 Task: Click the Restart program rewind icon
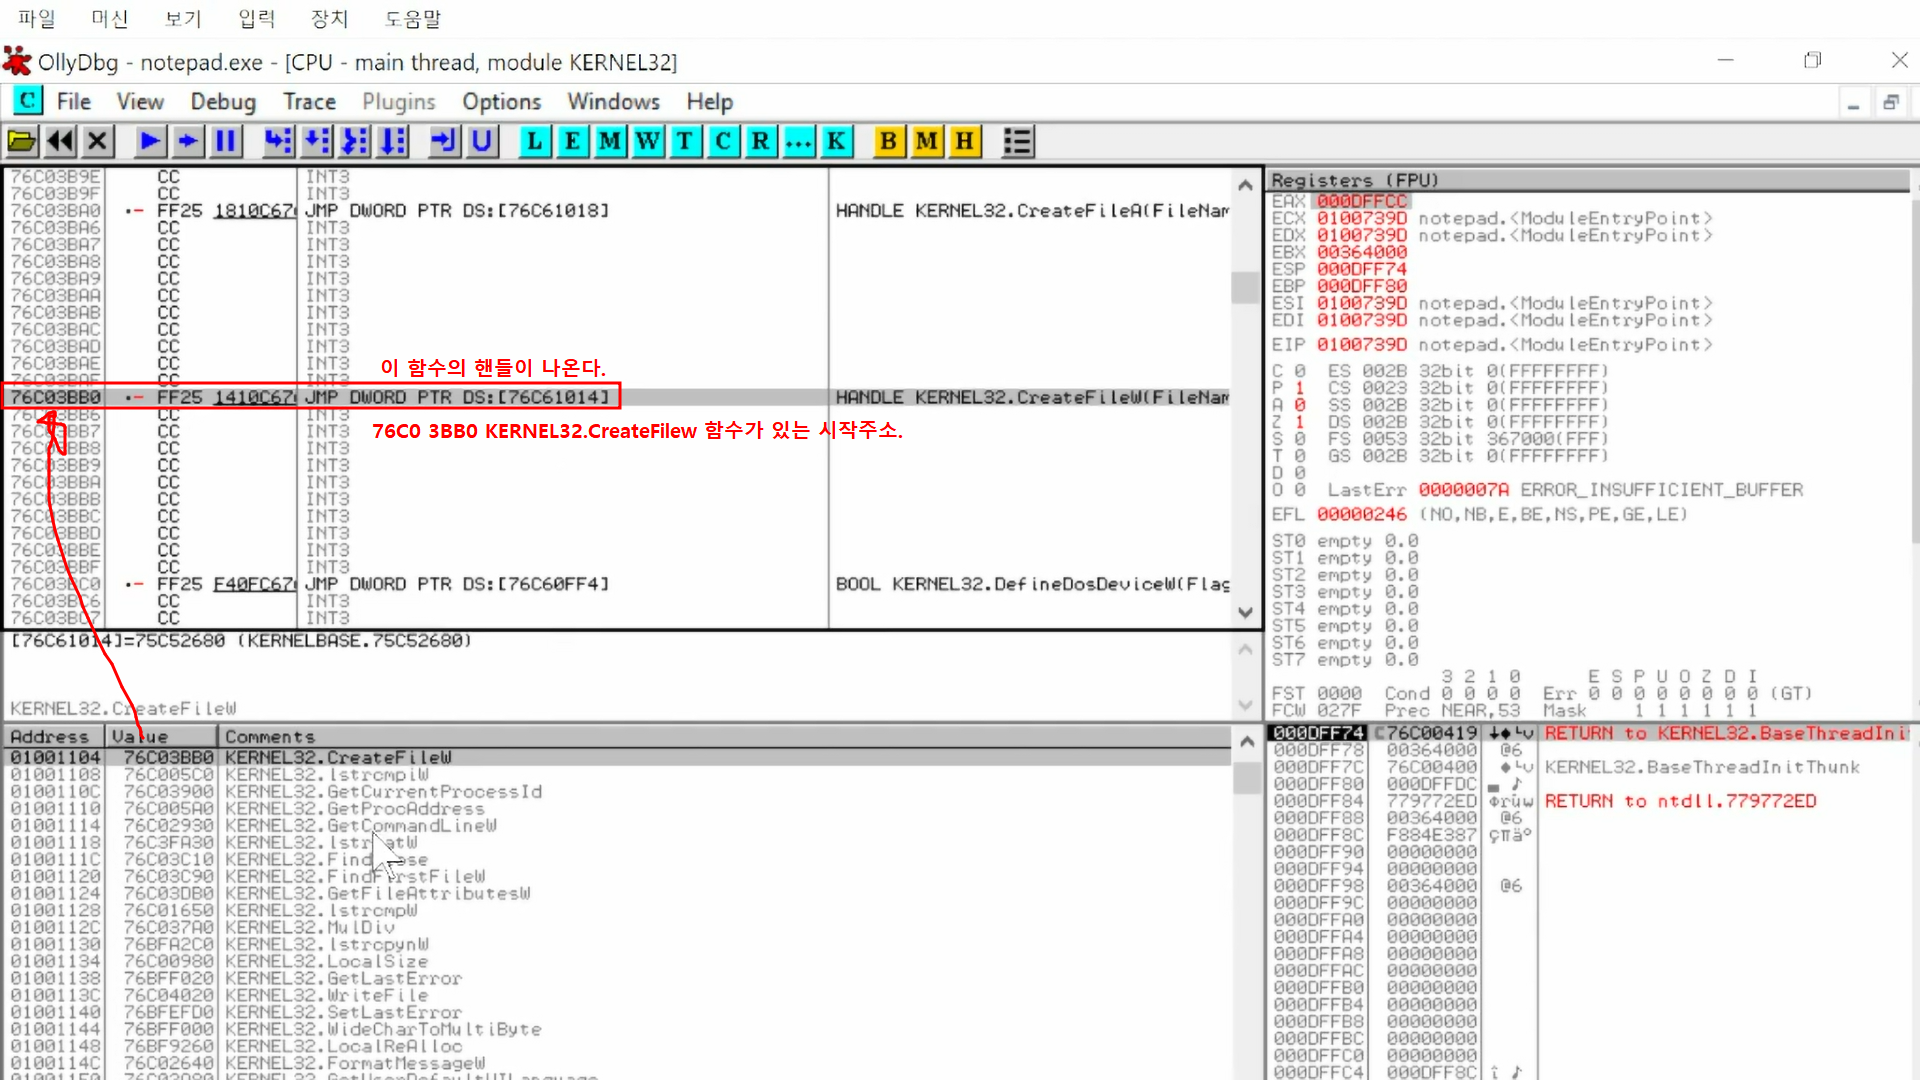tap(60, 141)
